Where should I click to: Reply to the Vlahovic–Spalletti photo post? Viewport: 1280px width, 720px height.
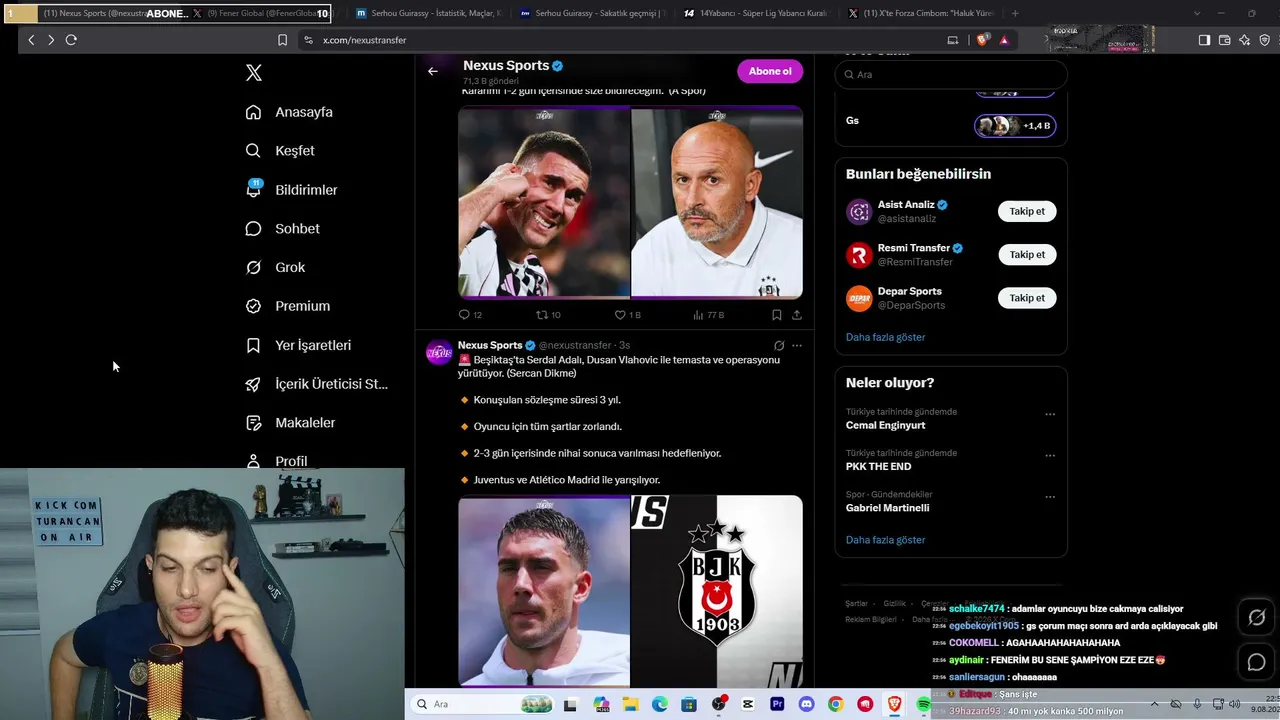(470, 315)
